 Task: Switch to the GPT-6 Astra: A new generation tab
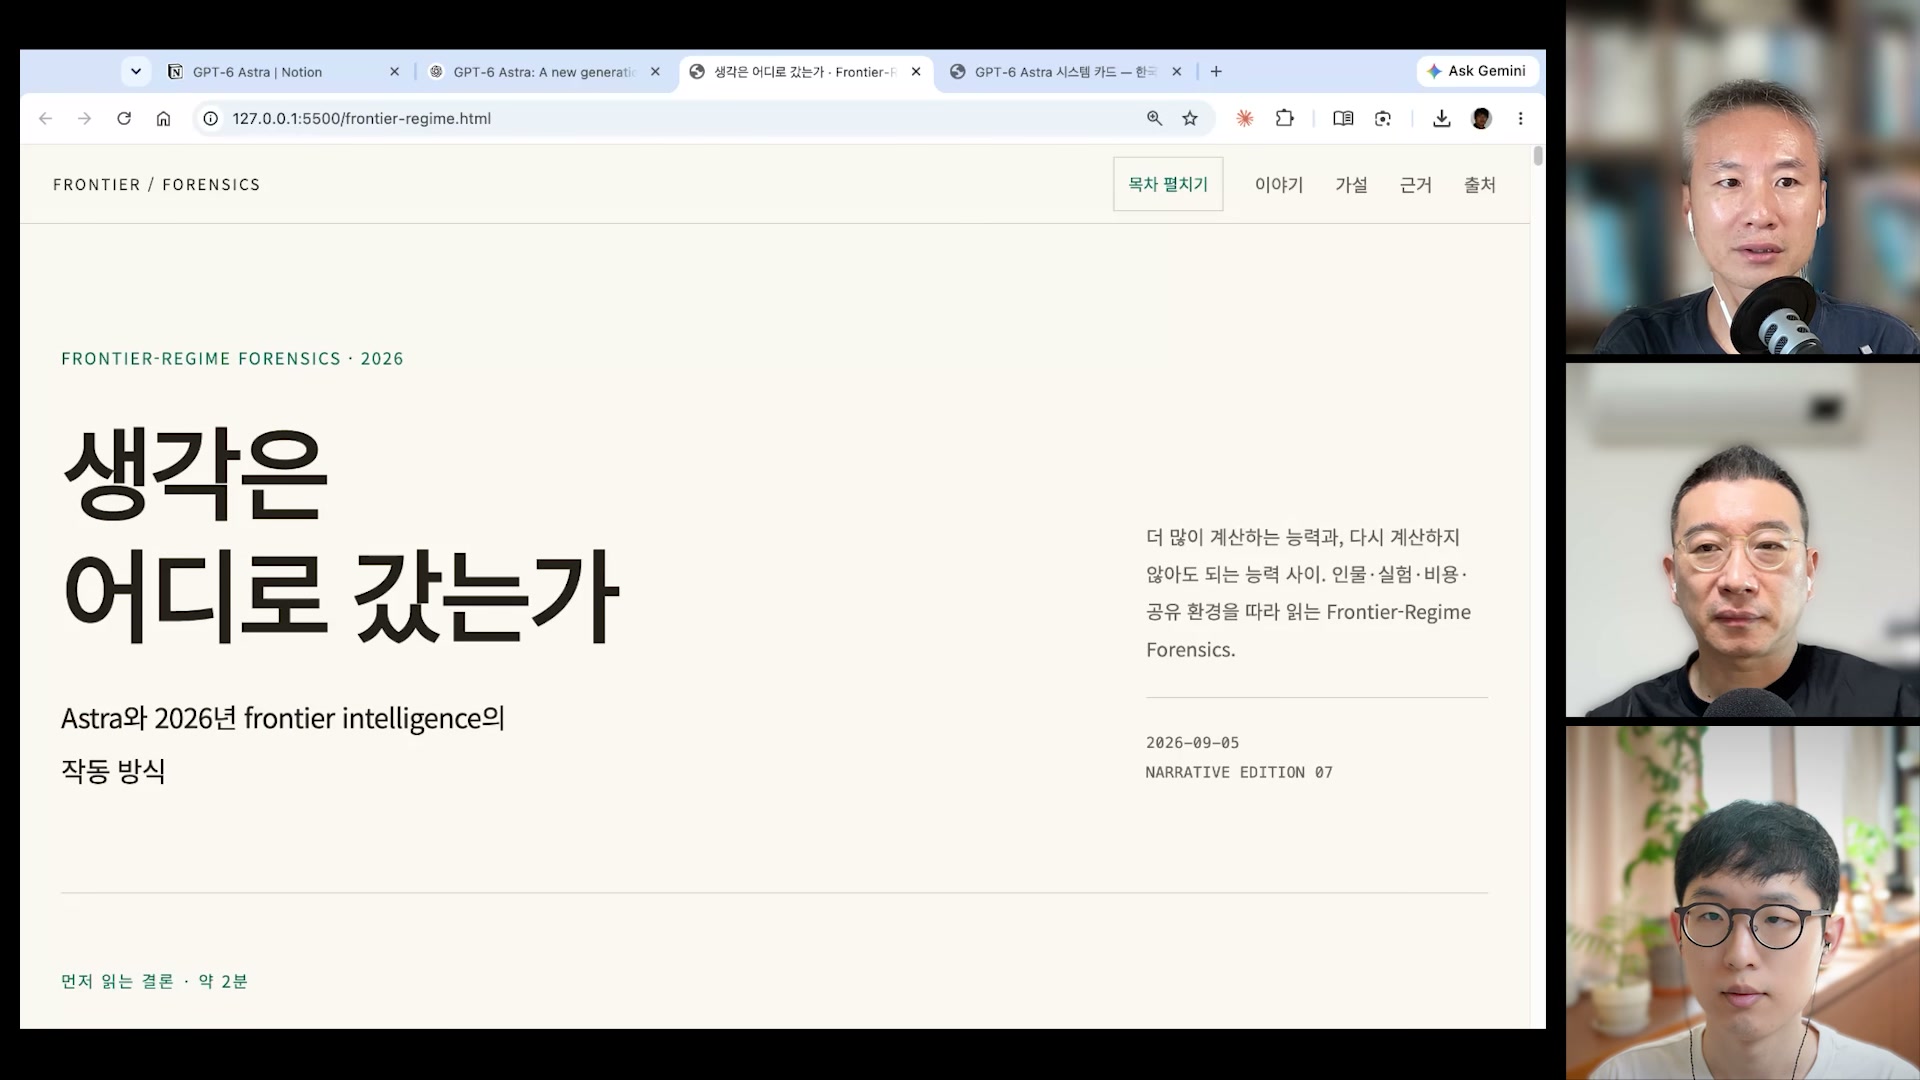(545, 72)
